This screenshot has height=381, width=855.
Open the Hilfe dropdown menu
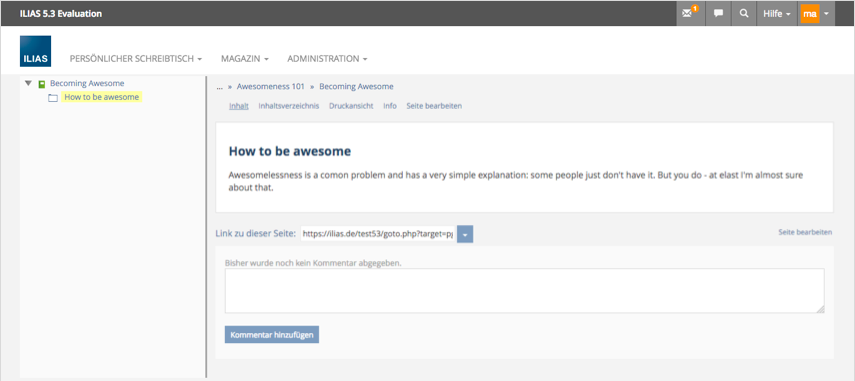[x=777, y=14]
